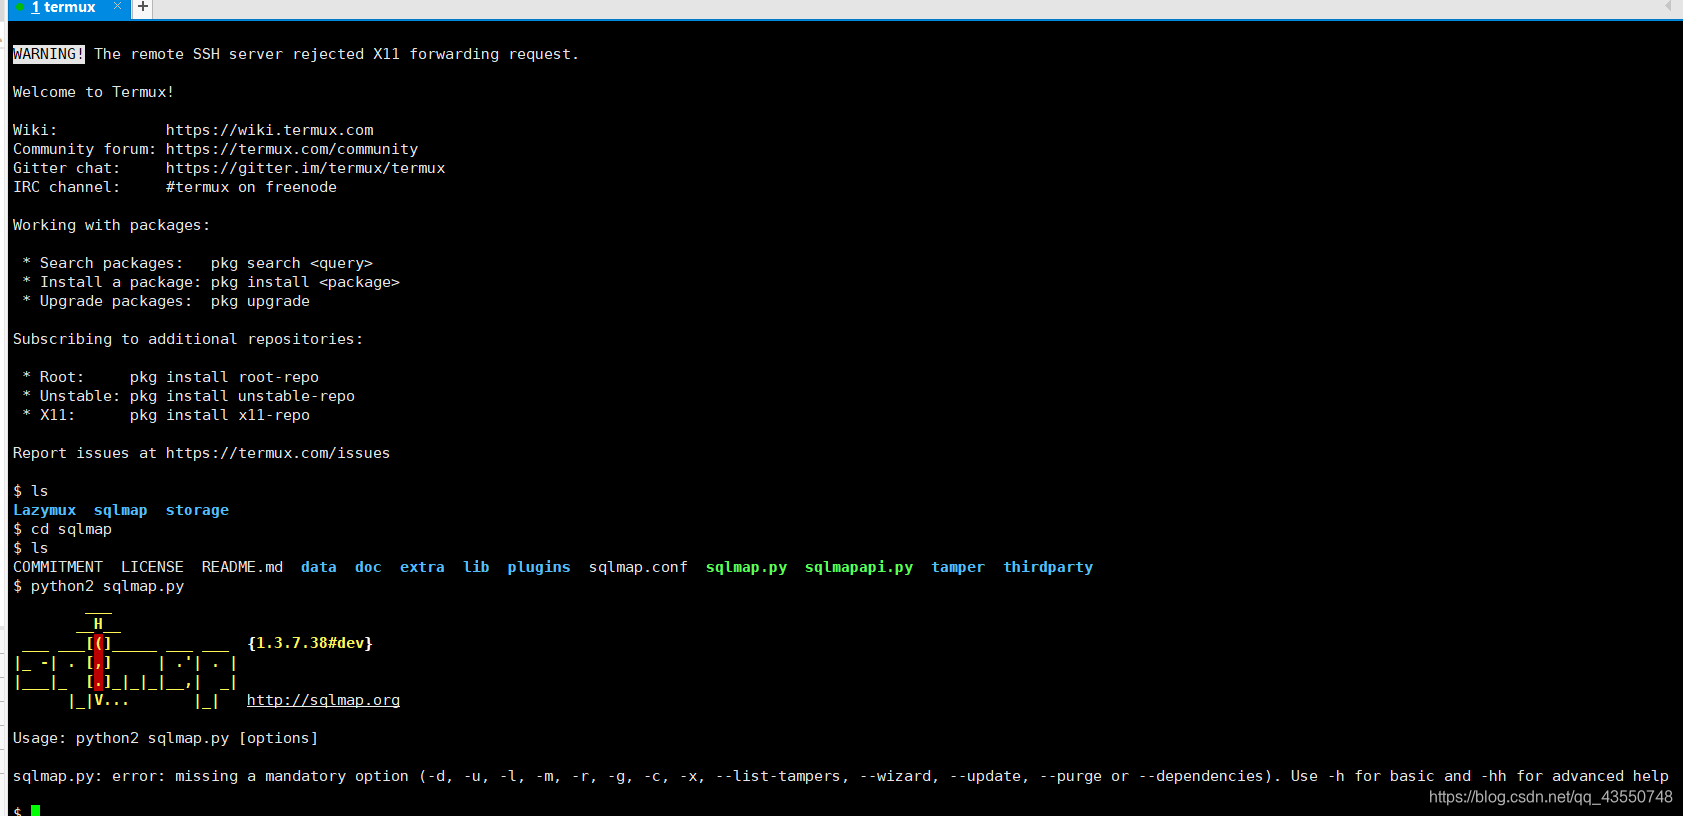Click the LICENSE file name
The height and width of the screenshot is (816, 1683).
tap(152, 567)
